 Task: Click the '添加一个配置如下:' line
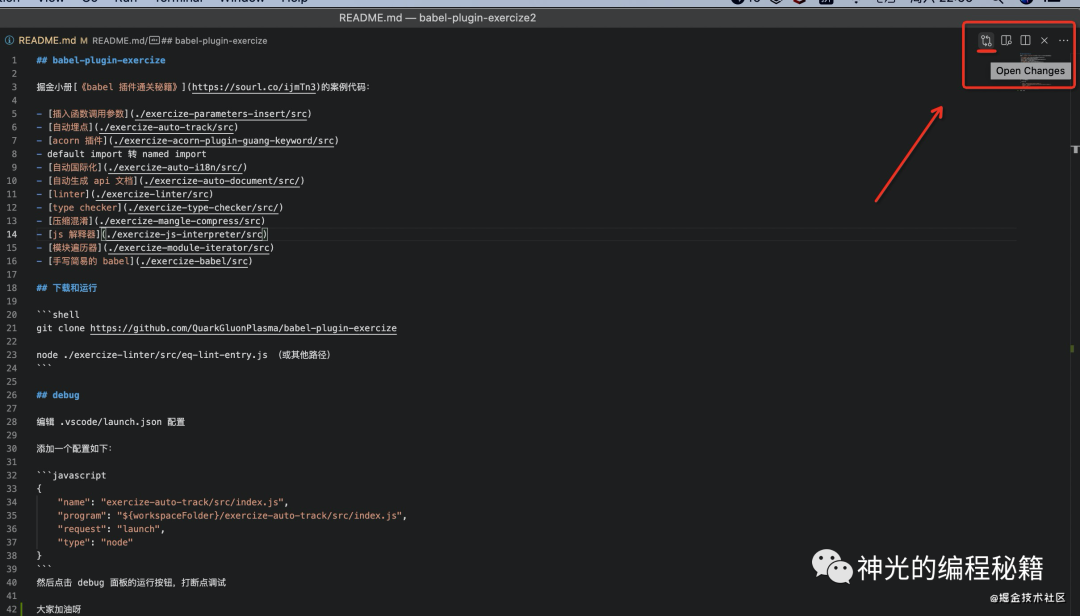pos(74,449)
